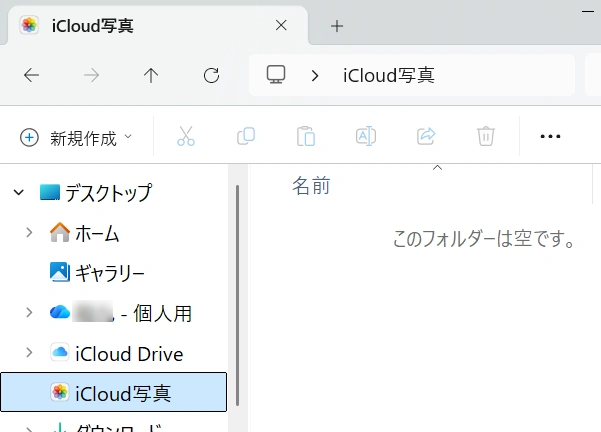Open the See more three-dots menu
Screen dimensions: 601x432
click(x=550, y=137)
